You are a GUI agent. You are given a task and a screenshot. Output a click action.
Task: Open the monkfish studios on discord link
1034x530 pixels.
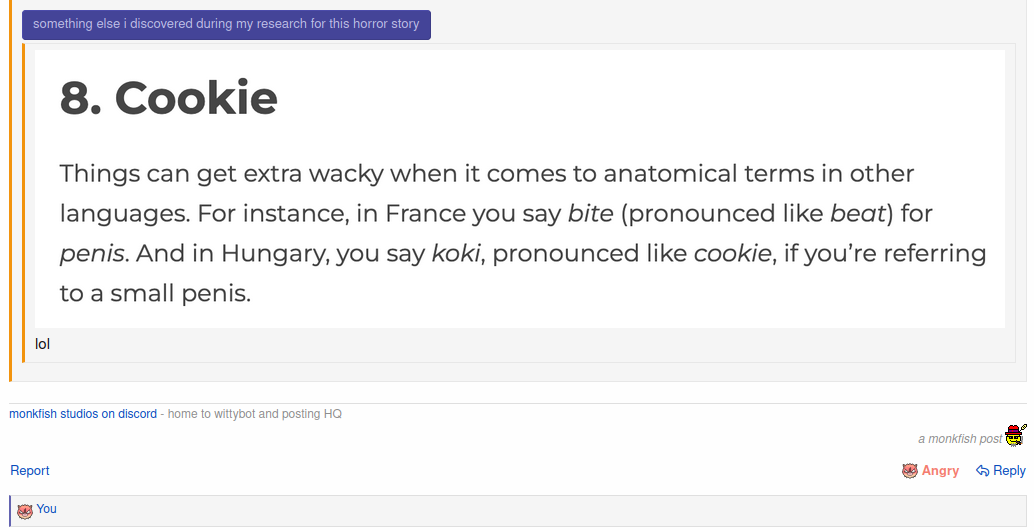[83, 414]
